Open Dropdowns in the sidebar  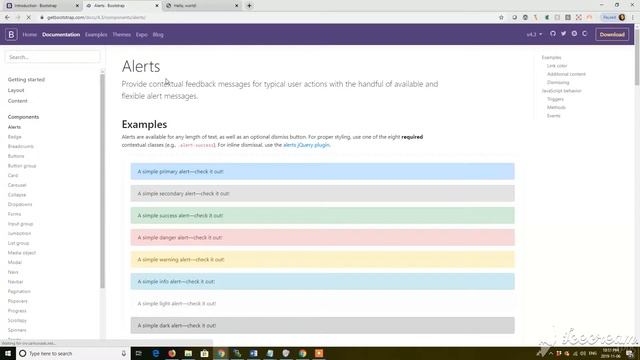click(20, 204)
